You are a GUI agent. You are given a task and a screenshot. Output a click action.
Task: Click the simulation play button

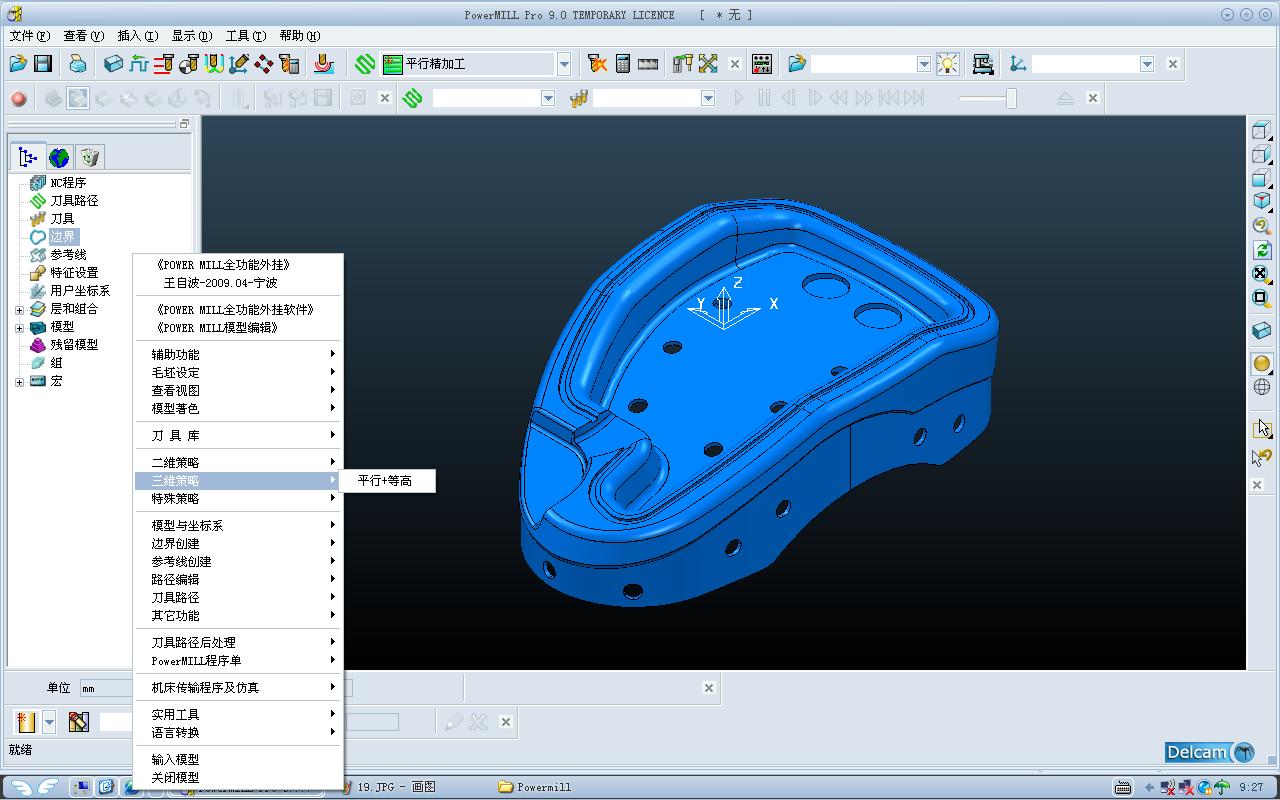pos(739,98)
